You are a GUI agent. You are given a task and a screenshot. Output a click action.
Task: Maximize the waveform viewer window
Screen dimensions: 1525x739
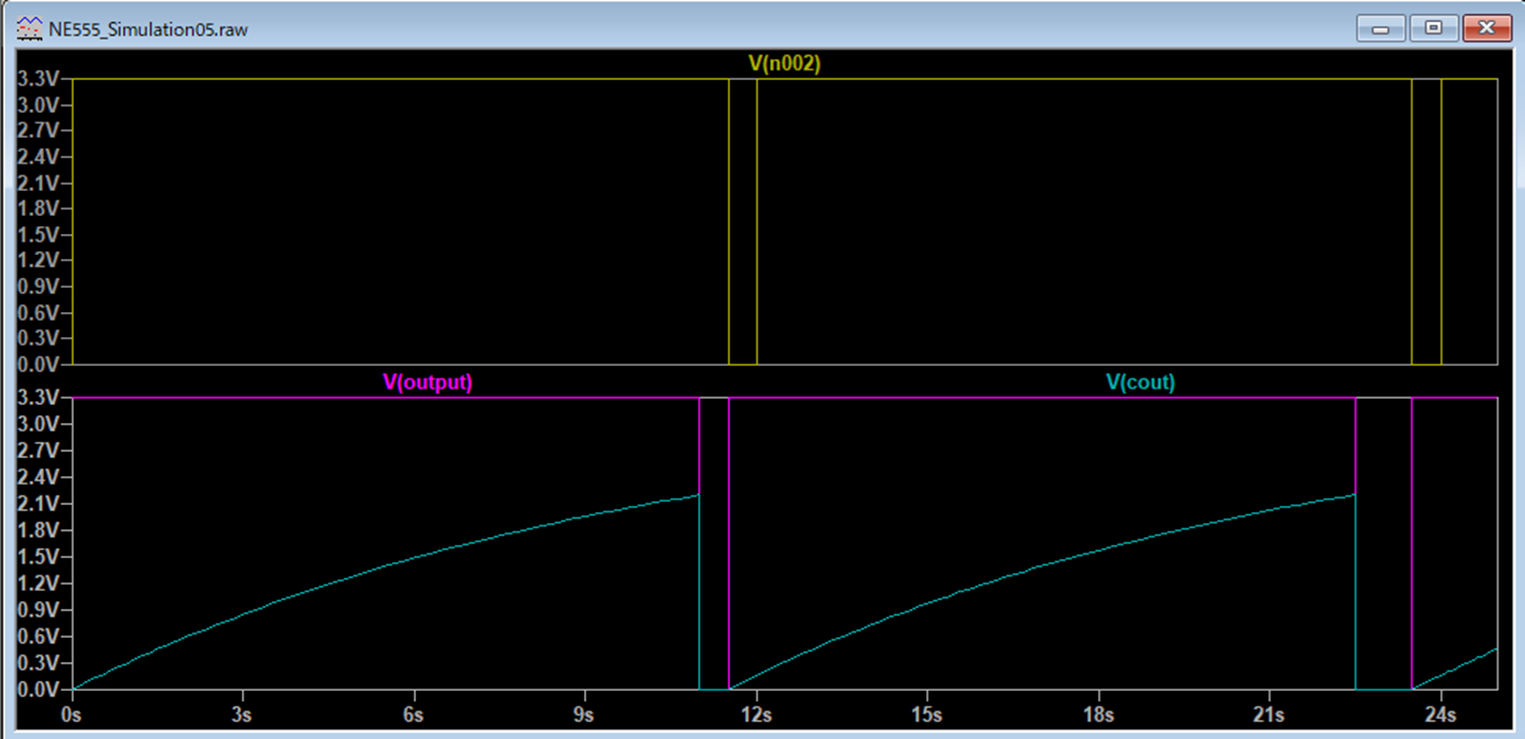(x=1433, y=28)
